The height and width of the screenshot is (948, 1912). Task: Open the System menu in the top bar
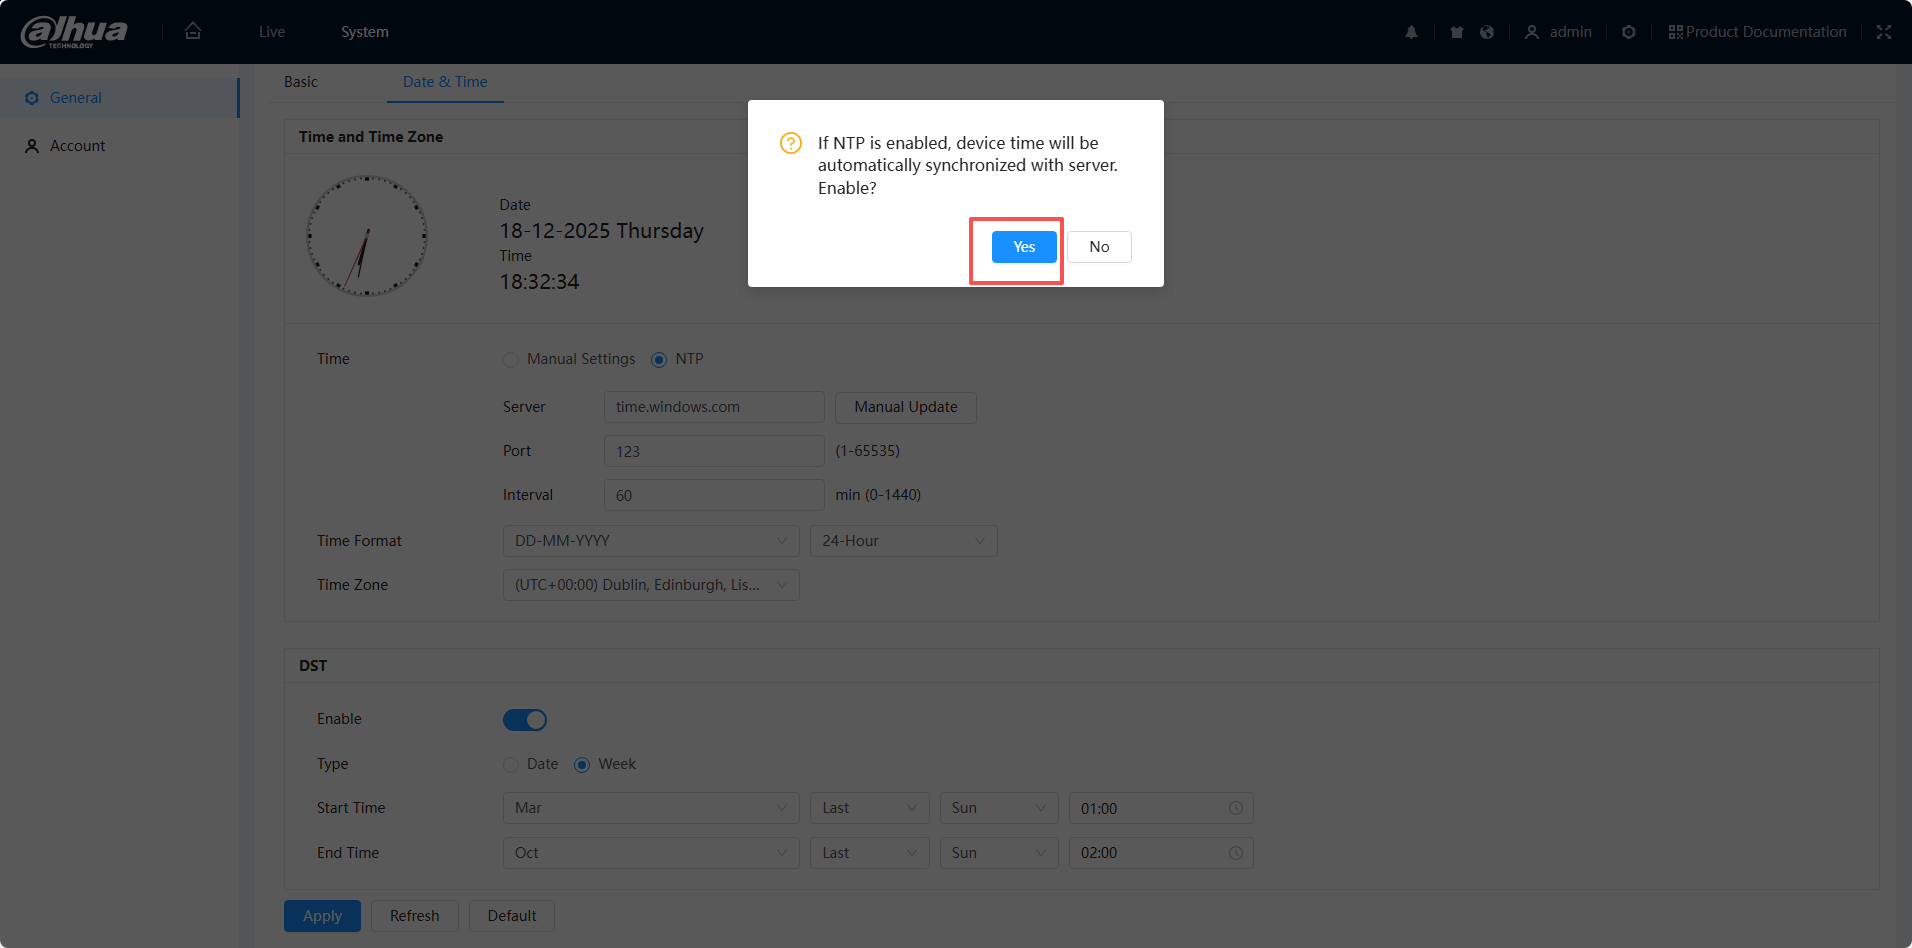pyautogui.click(x=364, y=32)
